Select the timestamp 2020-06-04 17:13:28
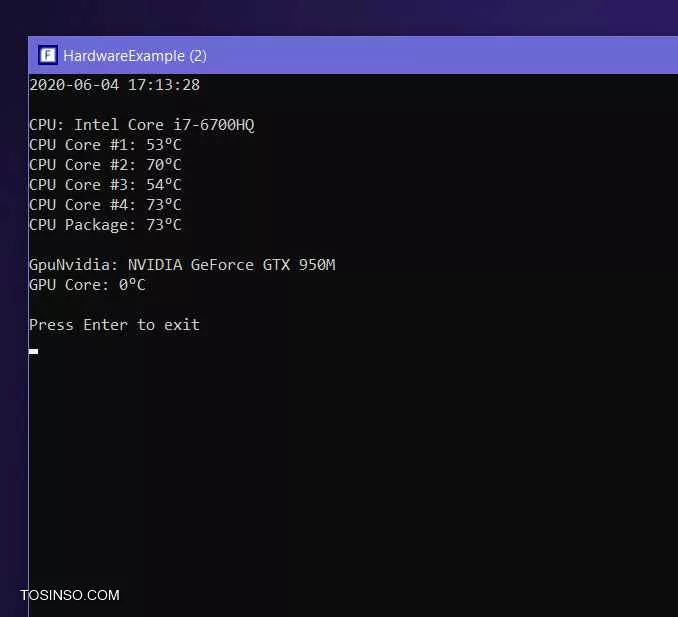This screenshot has height=617, width=678. tap(115, 85)
